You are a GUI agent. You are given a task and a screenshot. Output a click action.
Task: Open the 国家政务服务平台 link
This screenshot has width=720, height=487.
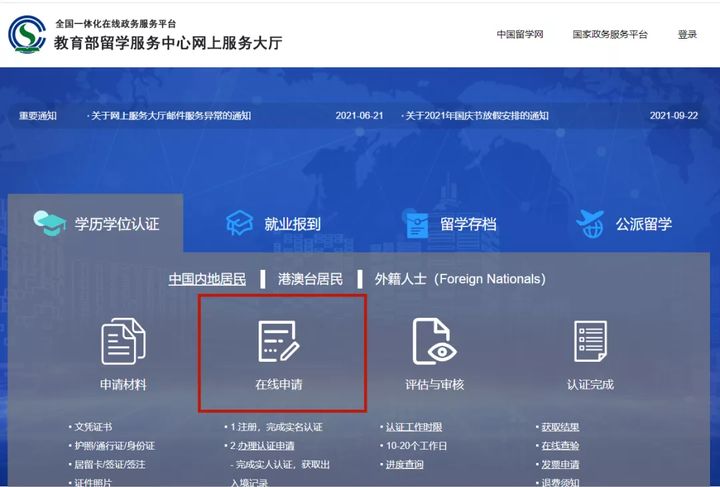pos(610,34)
